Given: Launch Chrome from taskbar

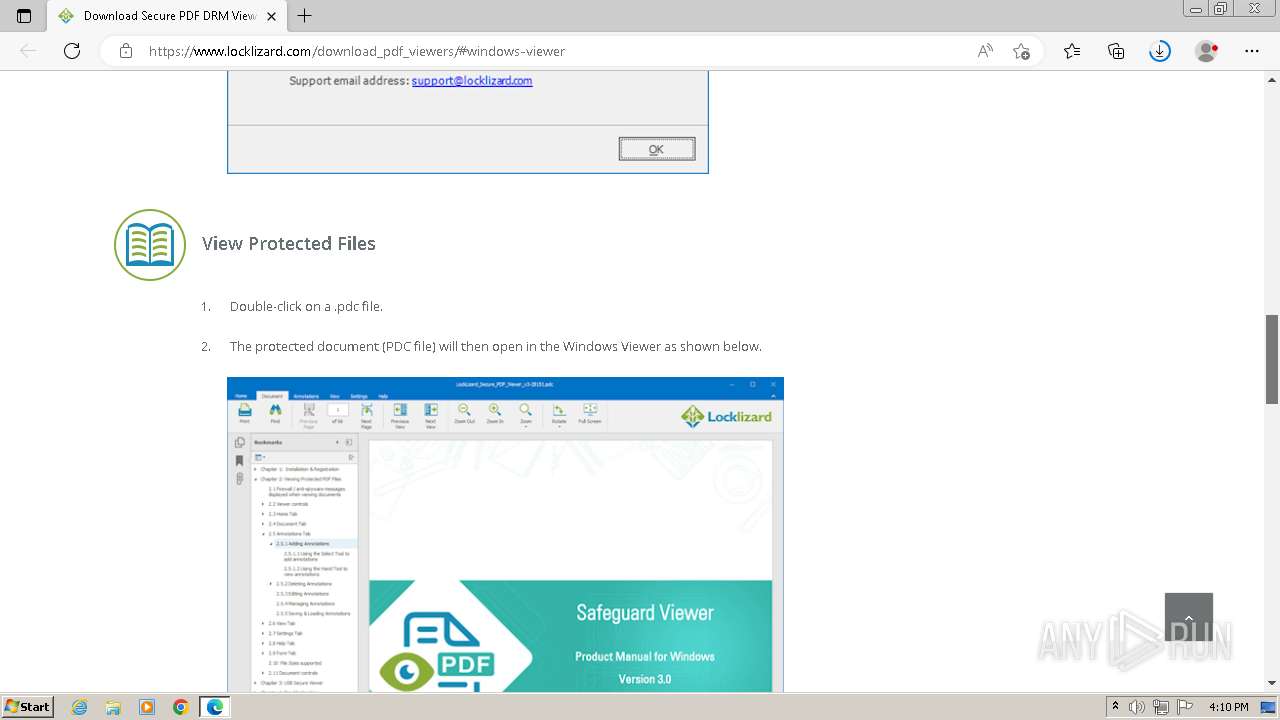Looking at the screenshot, I should click(181, 707).
